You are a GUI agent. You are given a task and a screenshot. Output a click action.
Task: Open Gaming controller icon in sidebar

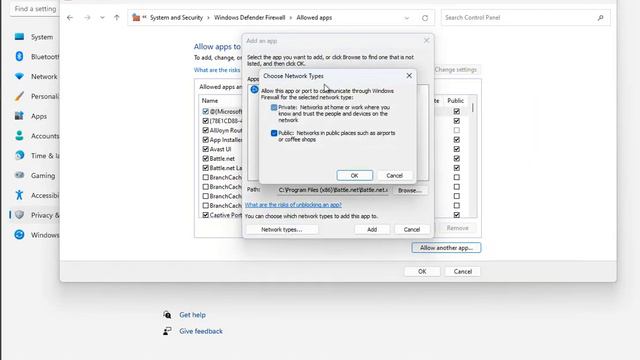point(19,175)
